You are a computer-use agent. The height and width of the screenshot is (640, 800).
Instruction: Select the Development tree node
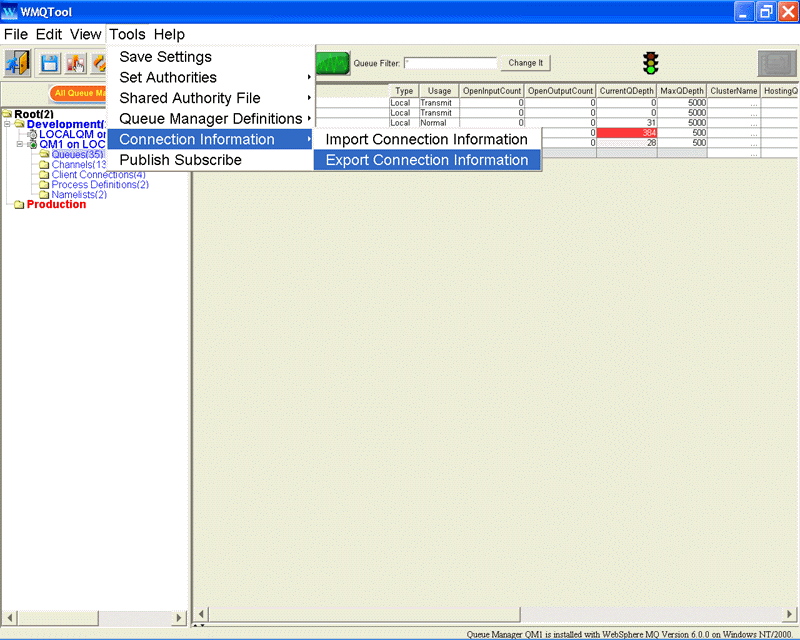66,124
